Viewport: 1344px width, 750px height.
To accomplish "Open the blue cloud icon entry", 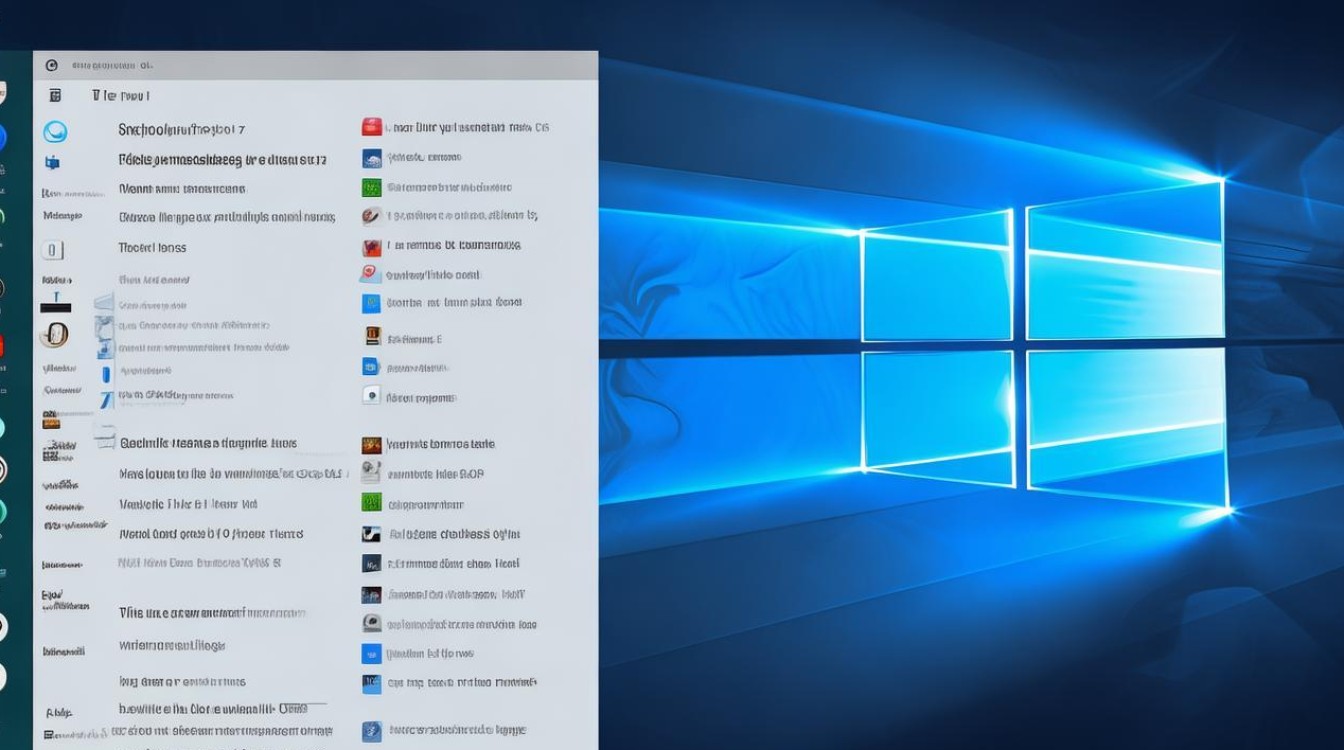I will [372, 158].
